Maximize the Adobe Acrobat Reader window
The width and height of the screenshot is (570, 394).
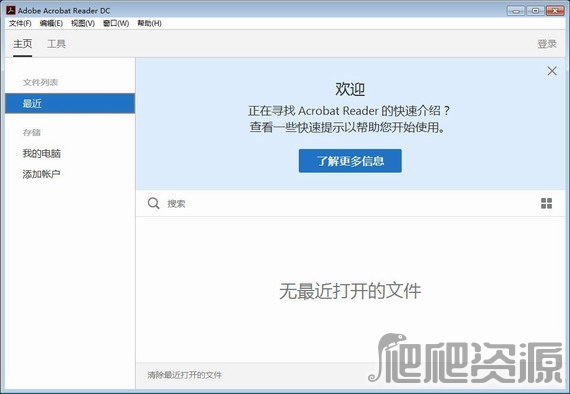point(535,11)
